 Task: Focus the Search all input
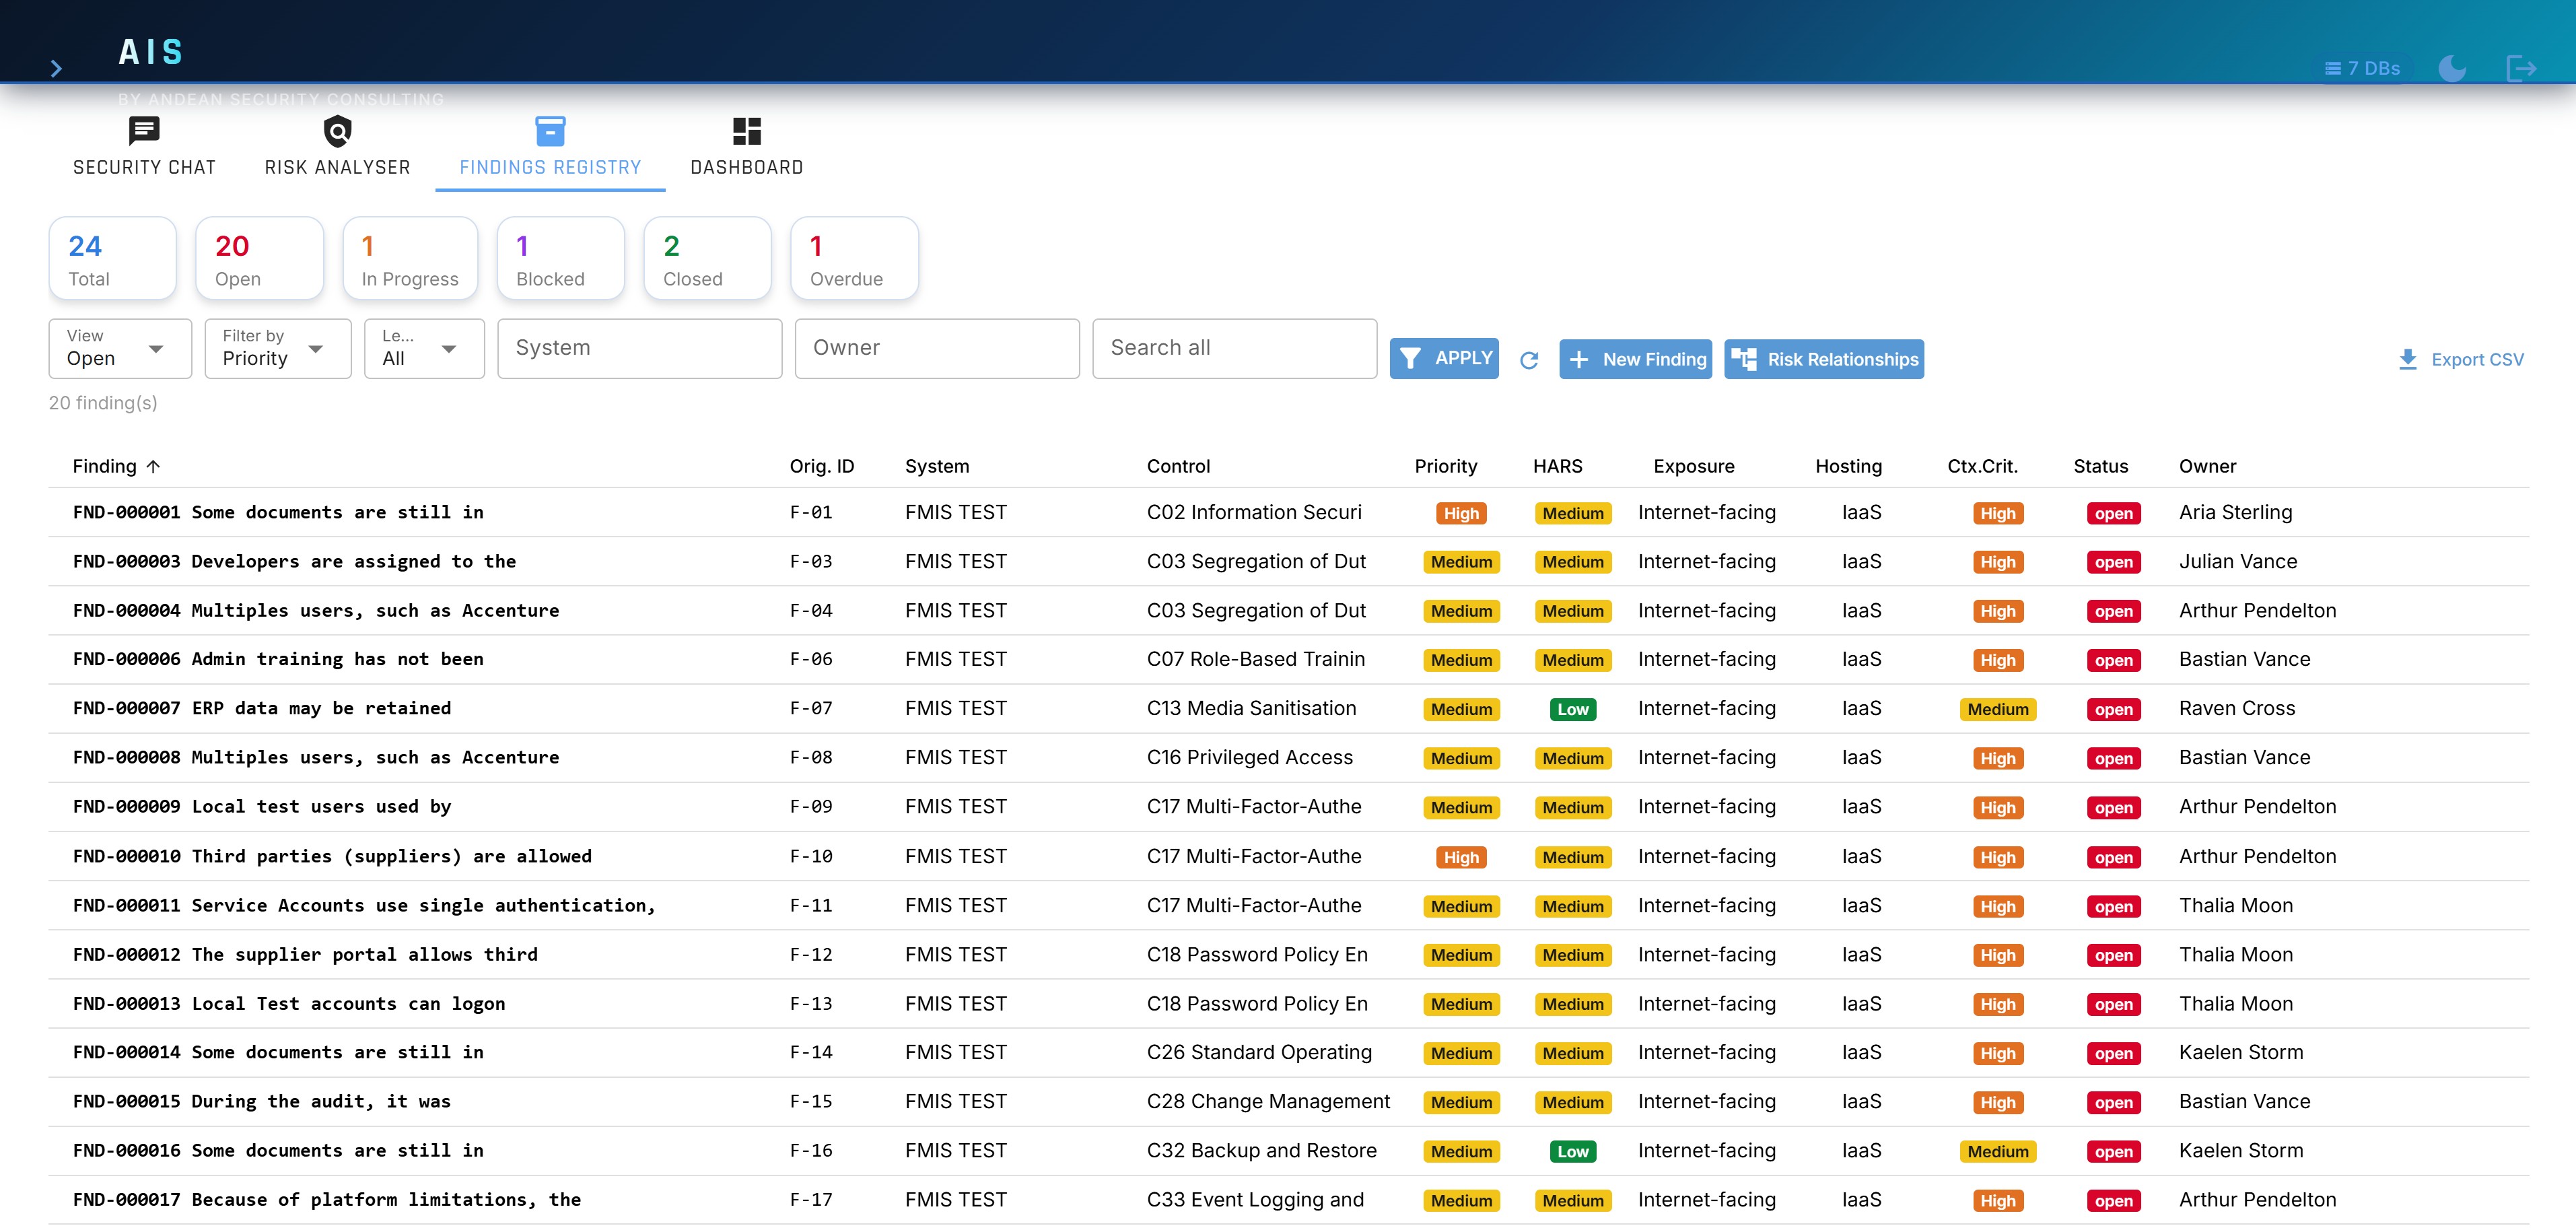click(x=1235, y=349)
